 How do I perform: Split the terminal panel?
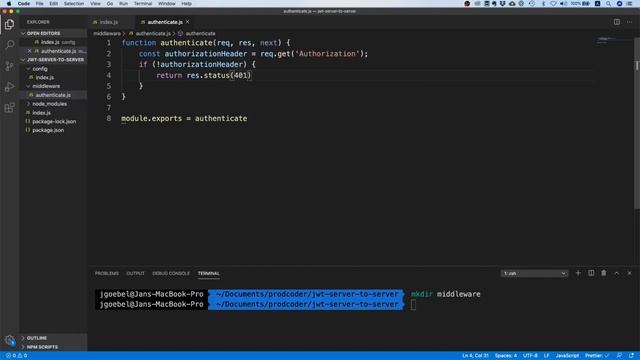click(x=591, y=273)
